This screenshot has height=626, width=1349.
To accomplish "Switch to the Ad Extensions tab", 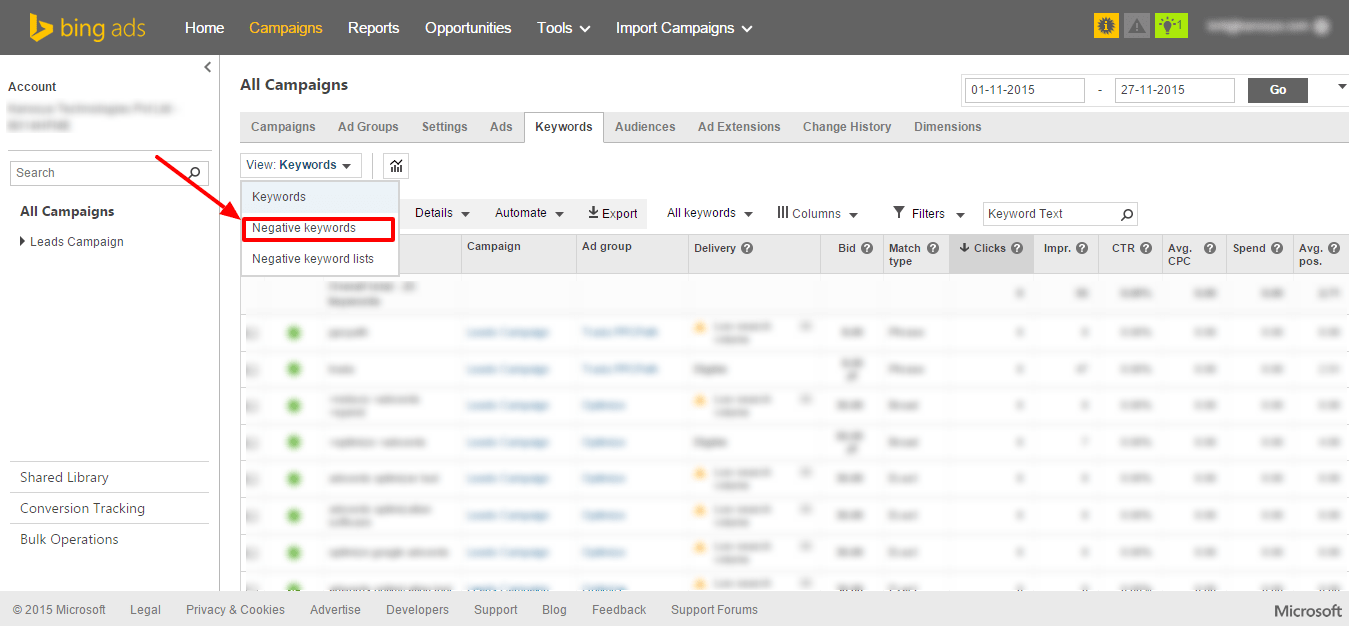I will click(x=737, y=126).
